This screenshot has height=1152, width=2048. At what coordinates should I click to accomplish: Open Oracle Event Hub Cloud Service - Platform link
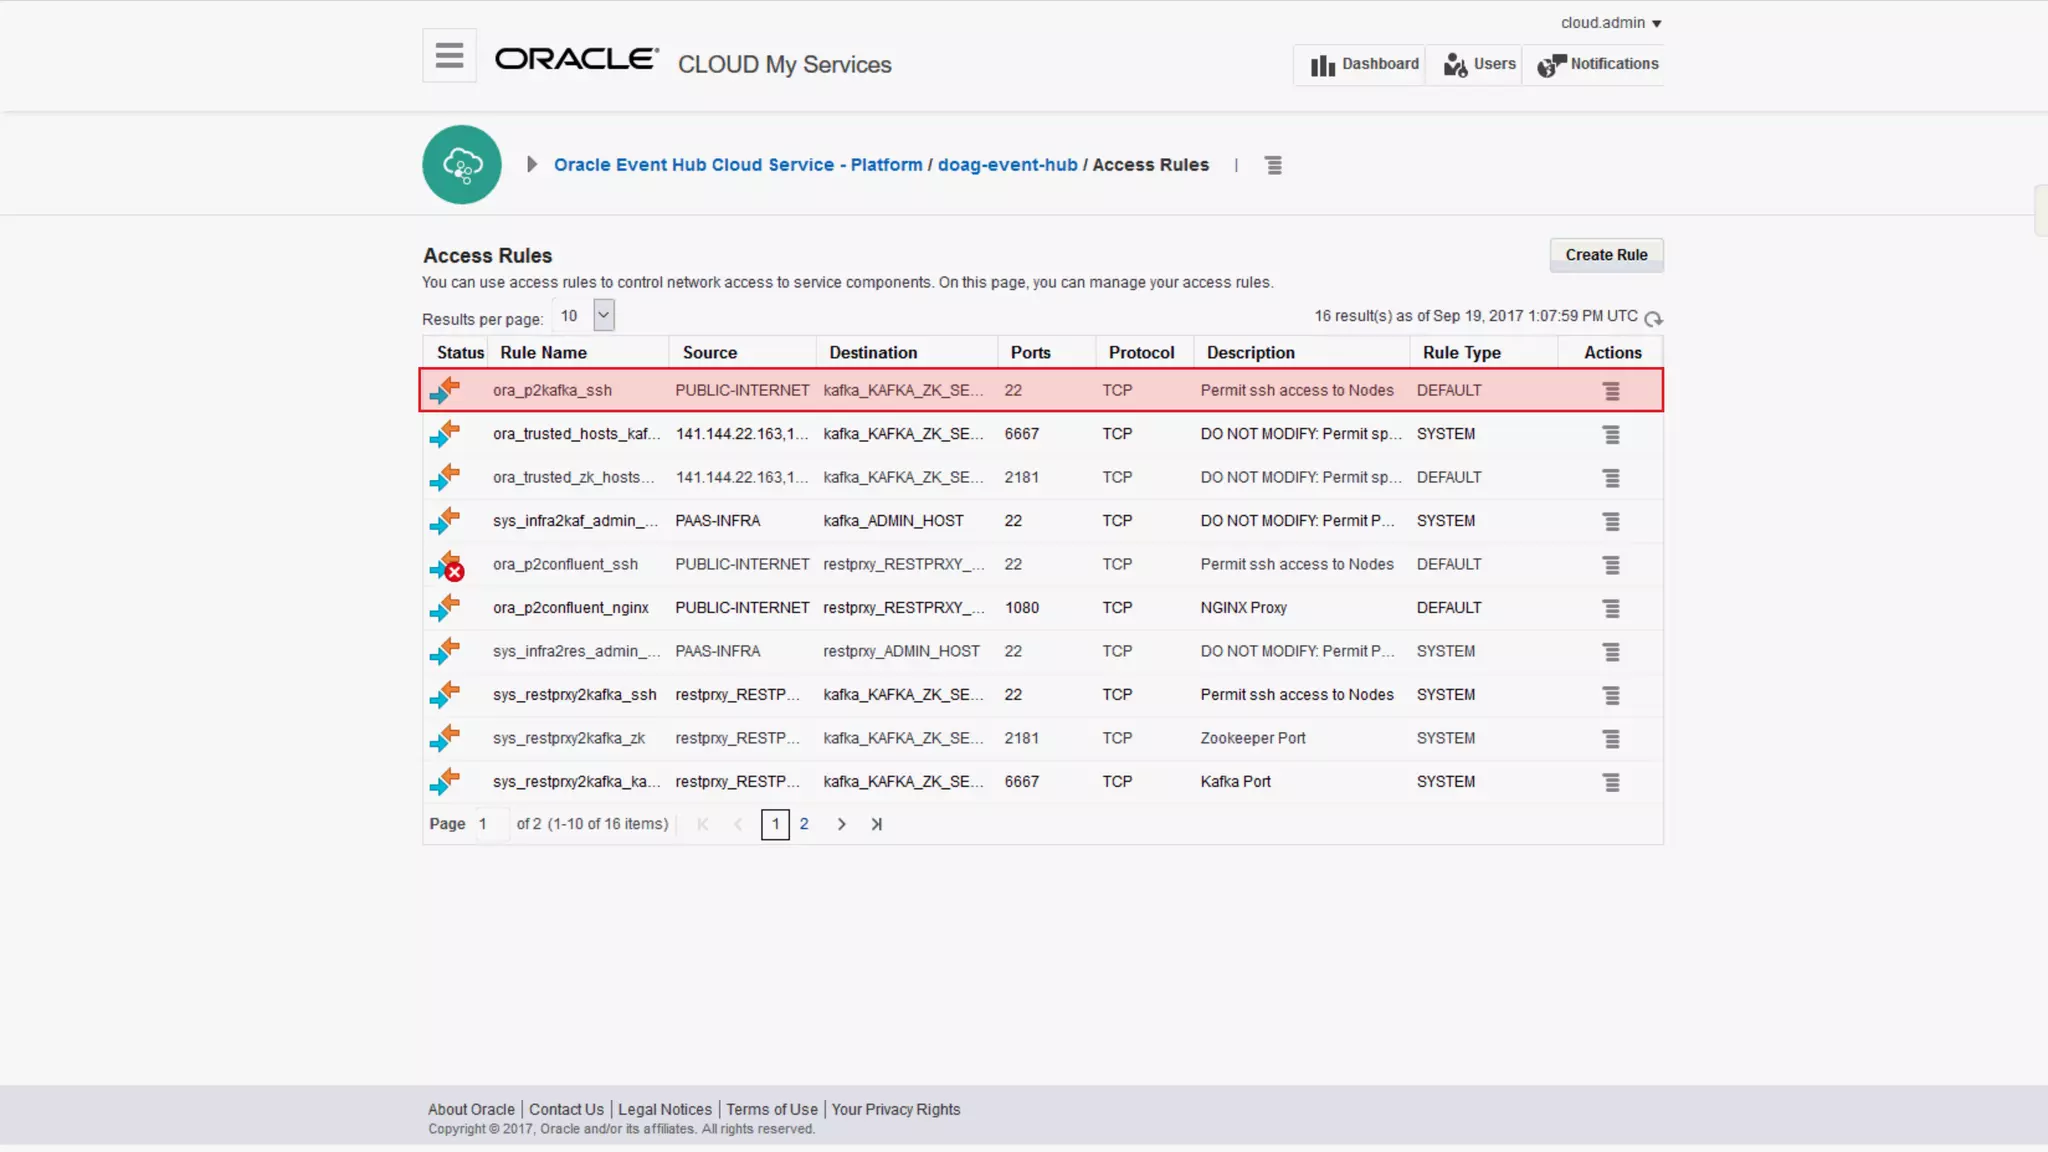tap(738, 165)
